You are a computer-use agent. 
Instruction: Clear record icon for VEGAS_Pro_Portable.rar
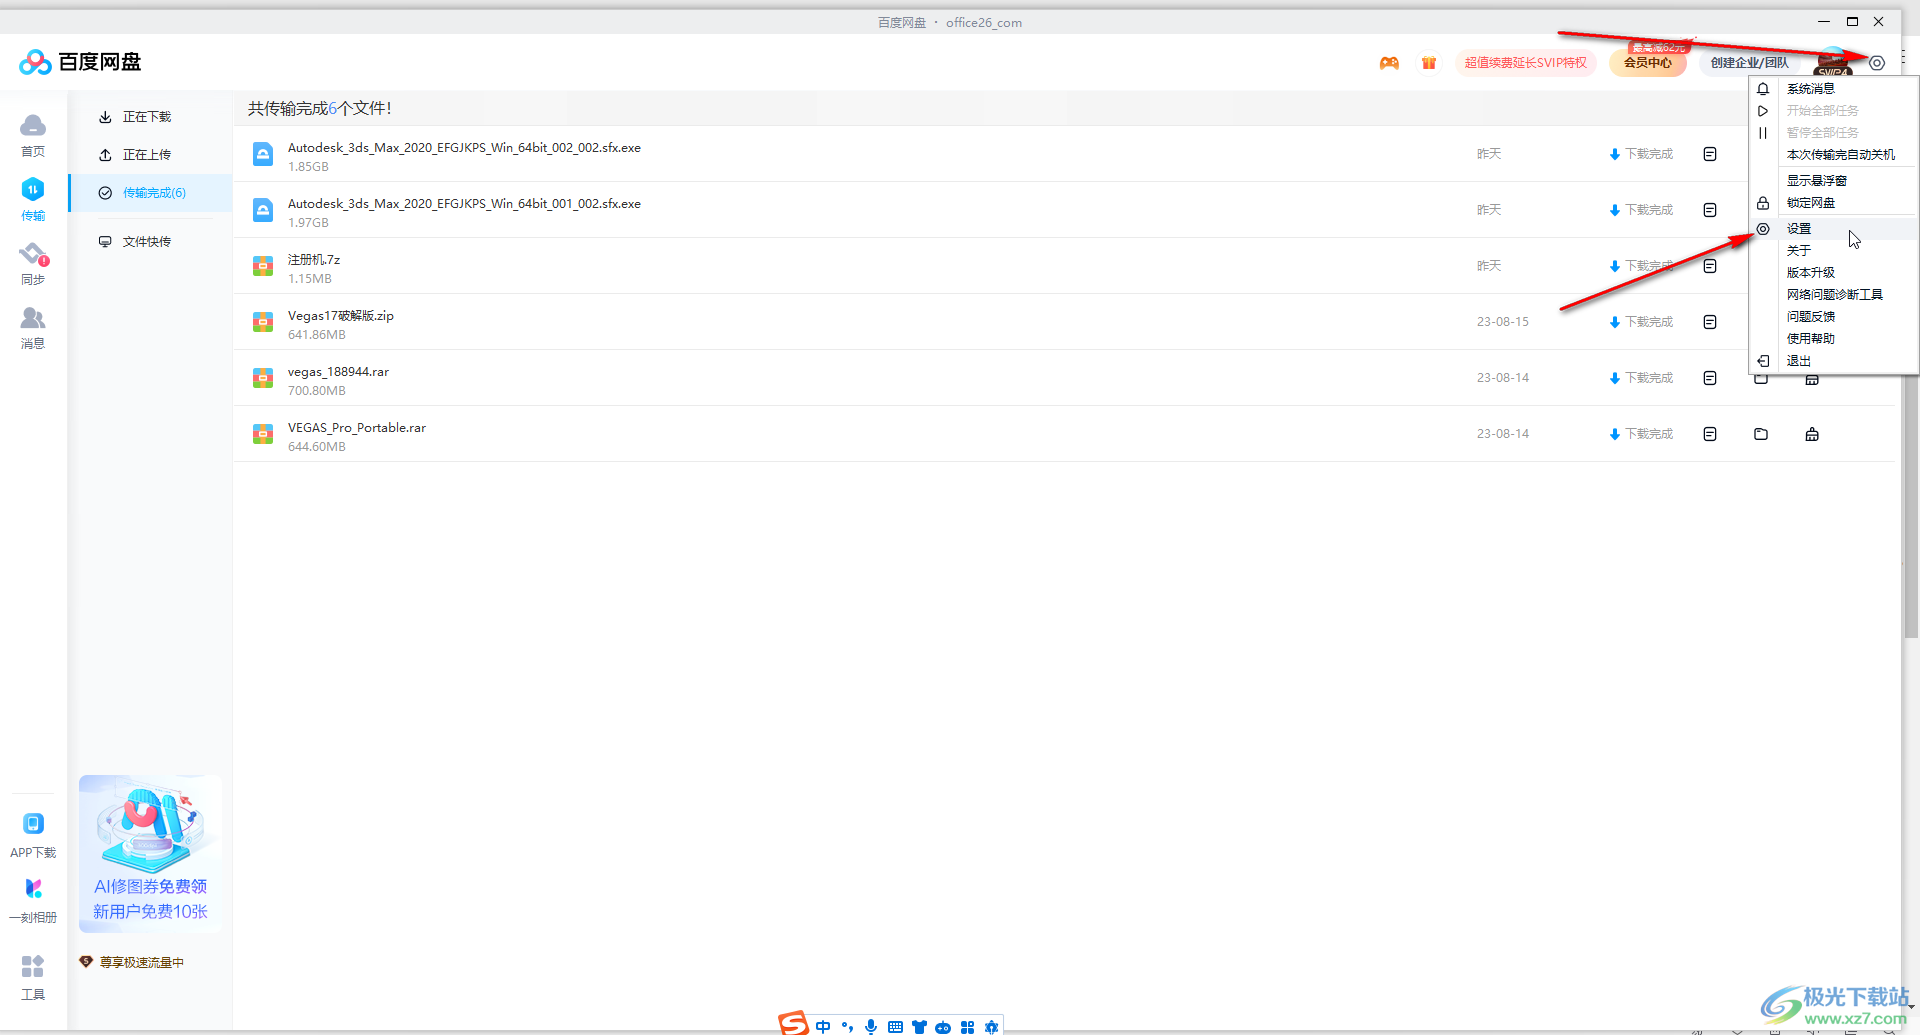[1812, 434]
